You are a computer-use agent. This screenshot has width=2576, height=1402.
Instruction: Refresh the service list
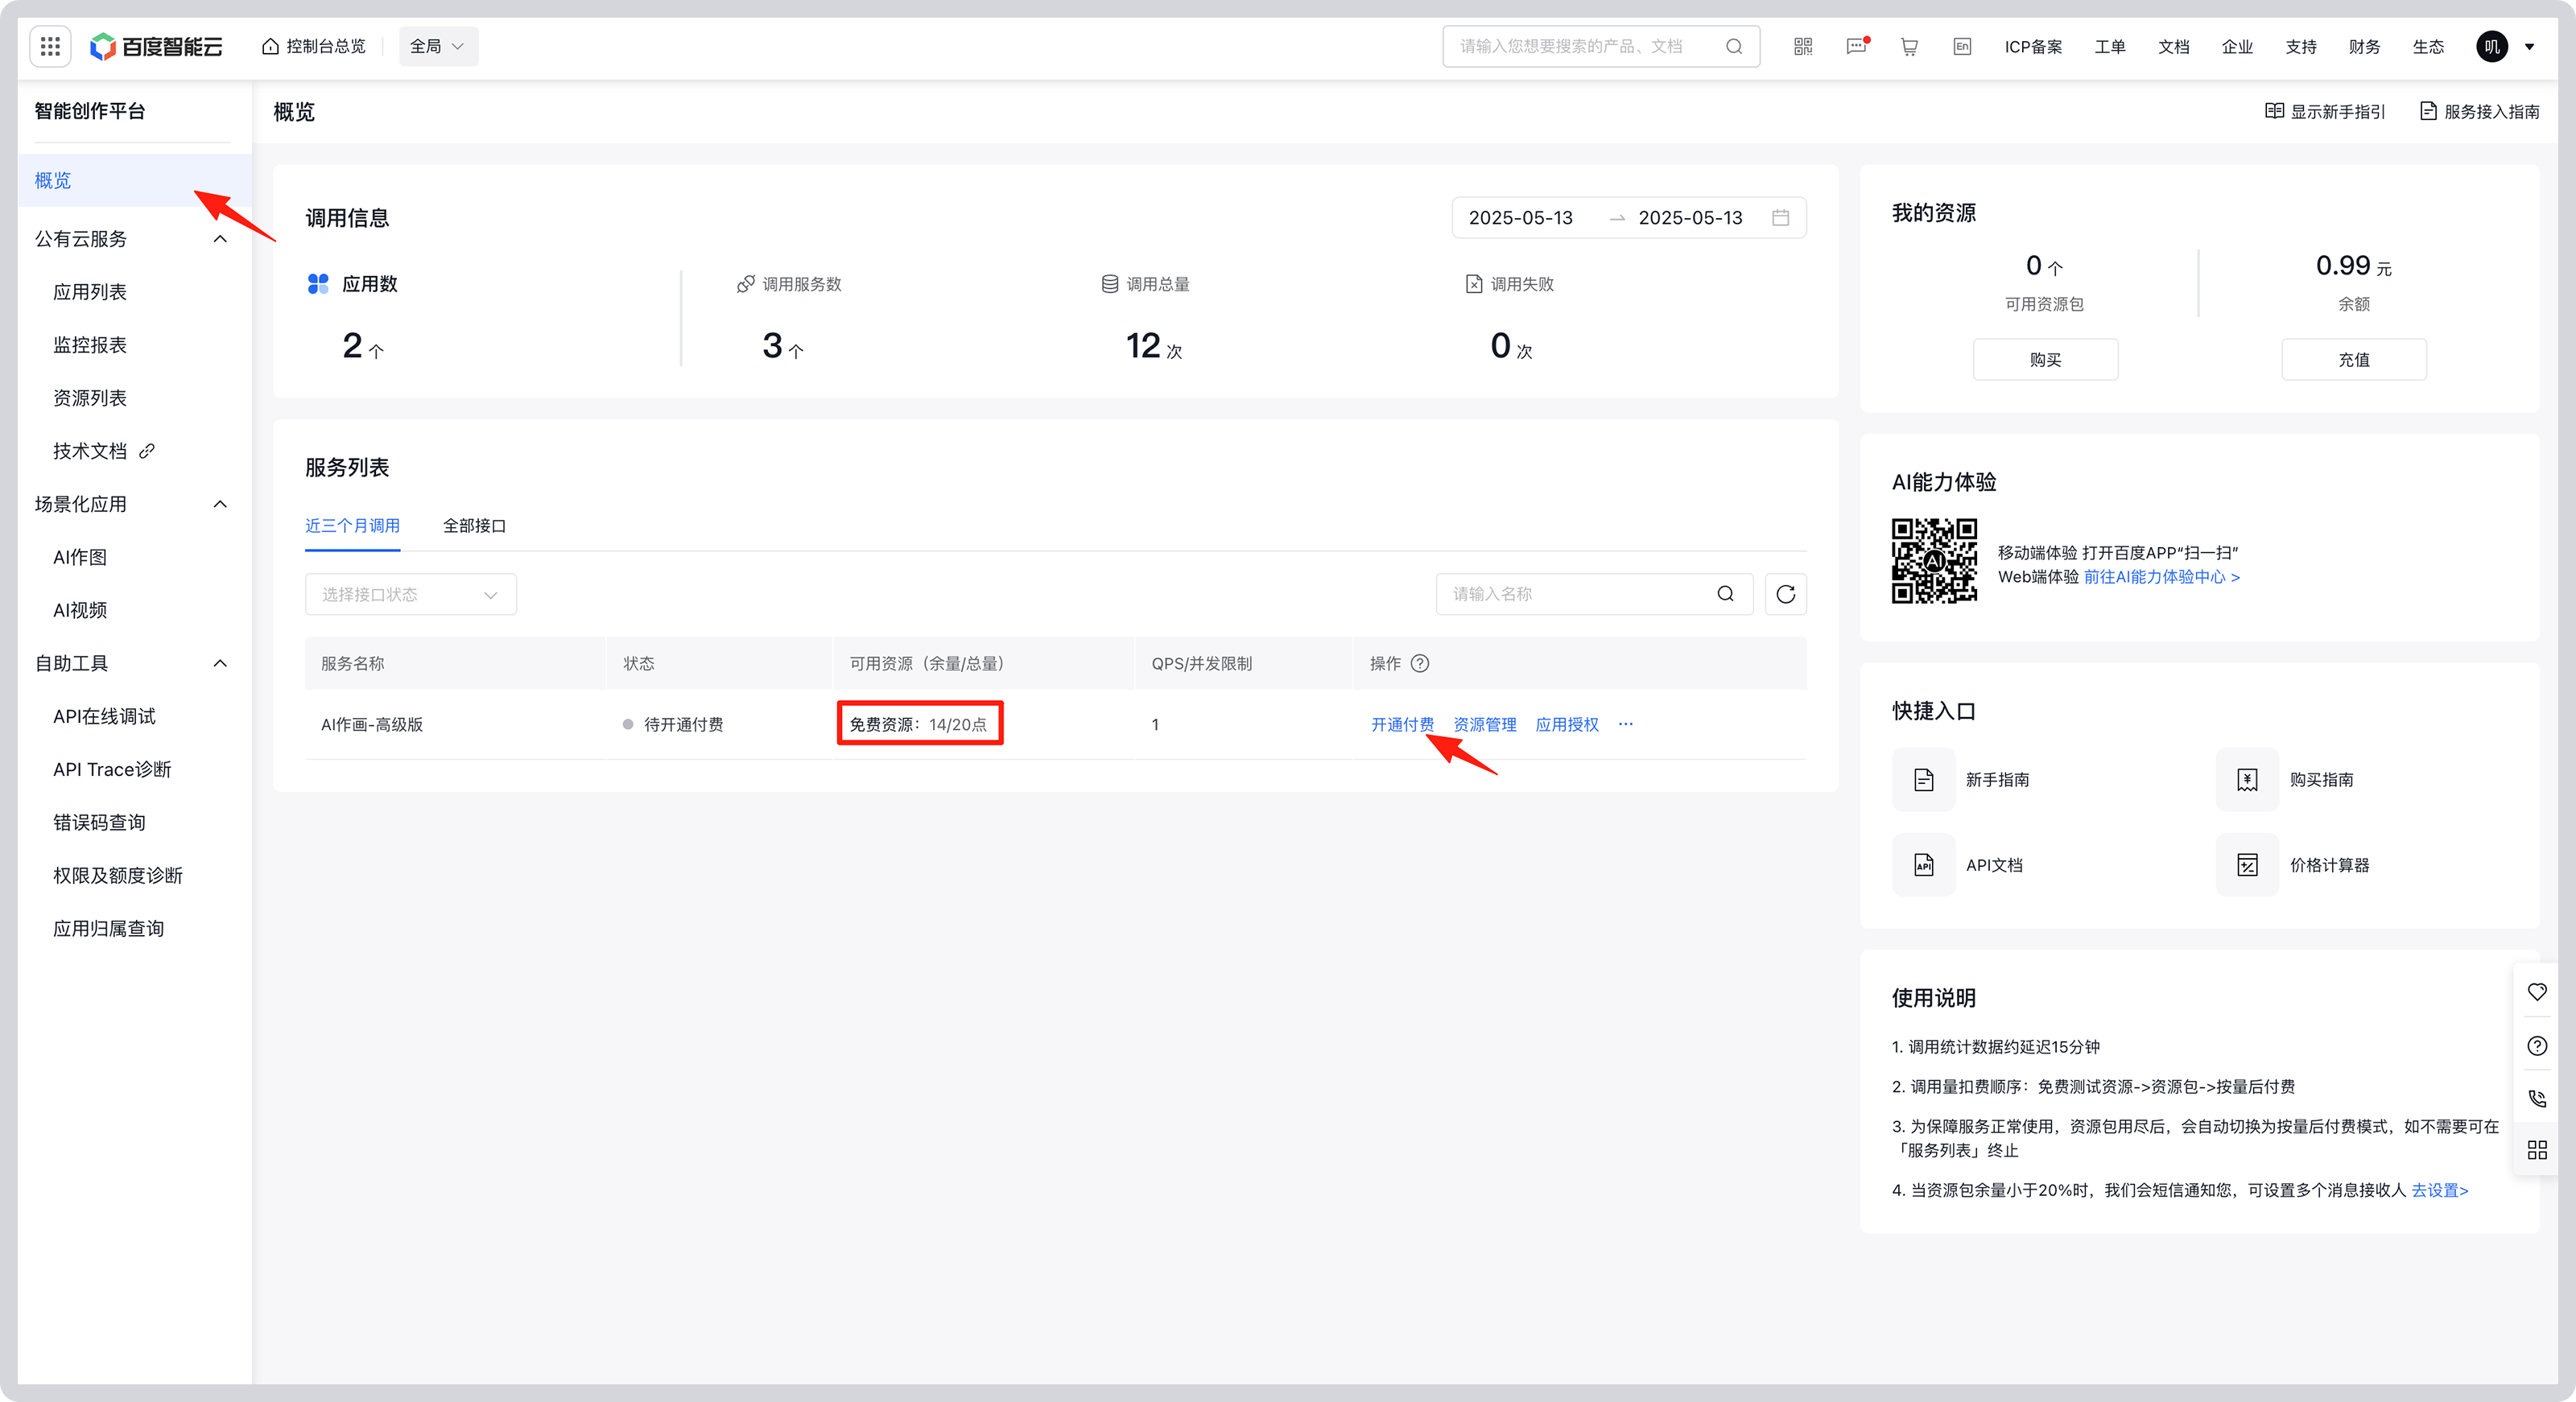tap(1786, 593)
